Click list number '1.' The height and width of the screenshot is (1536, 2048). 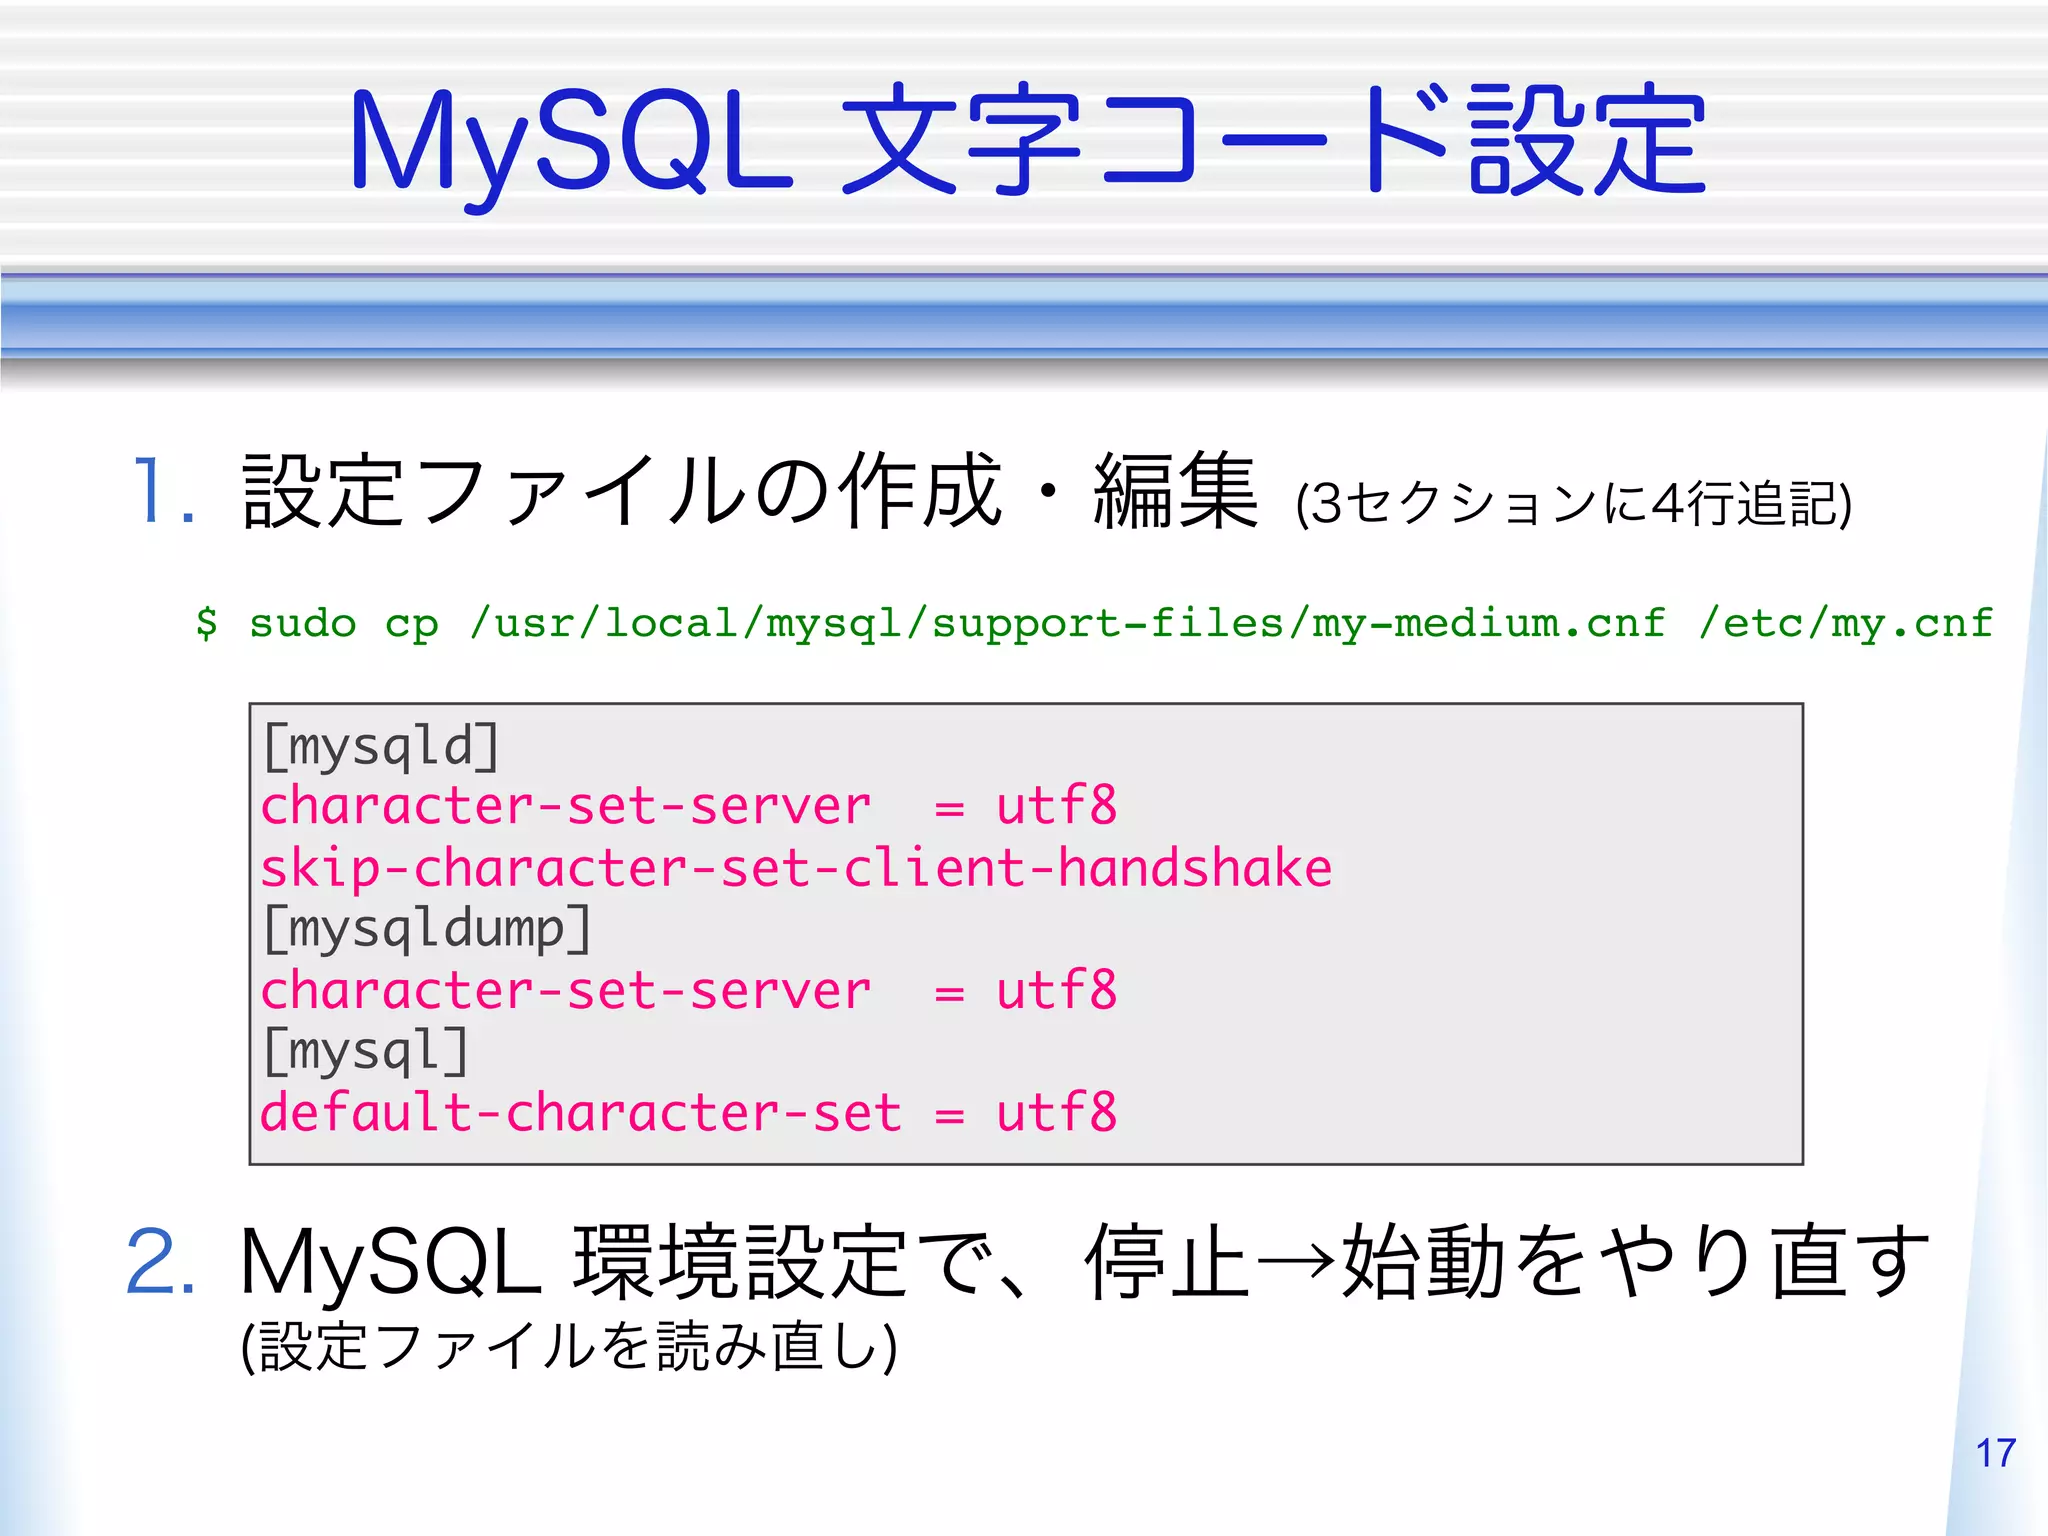[163, 490]
